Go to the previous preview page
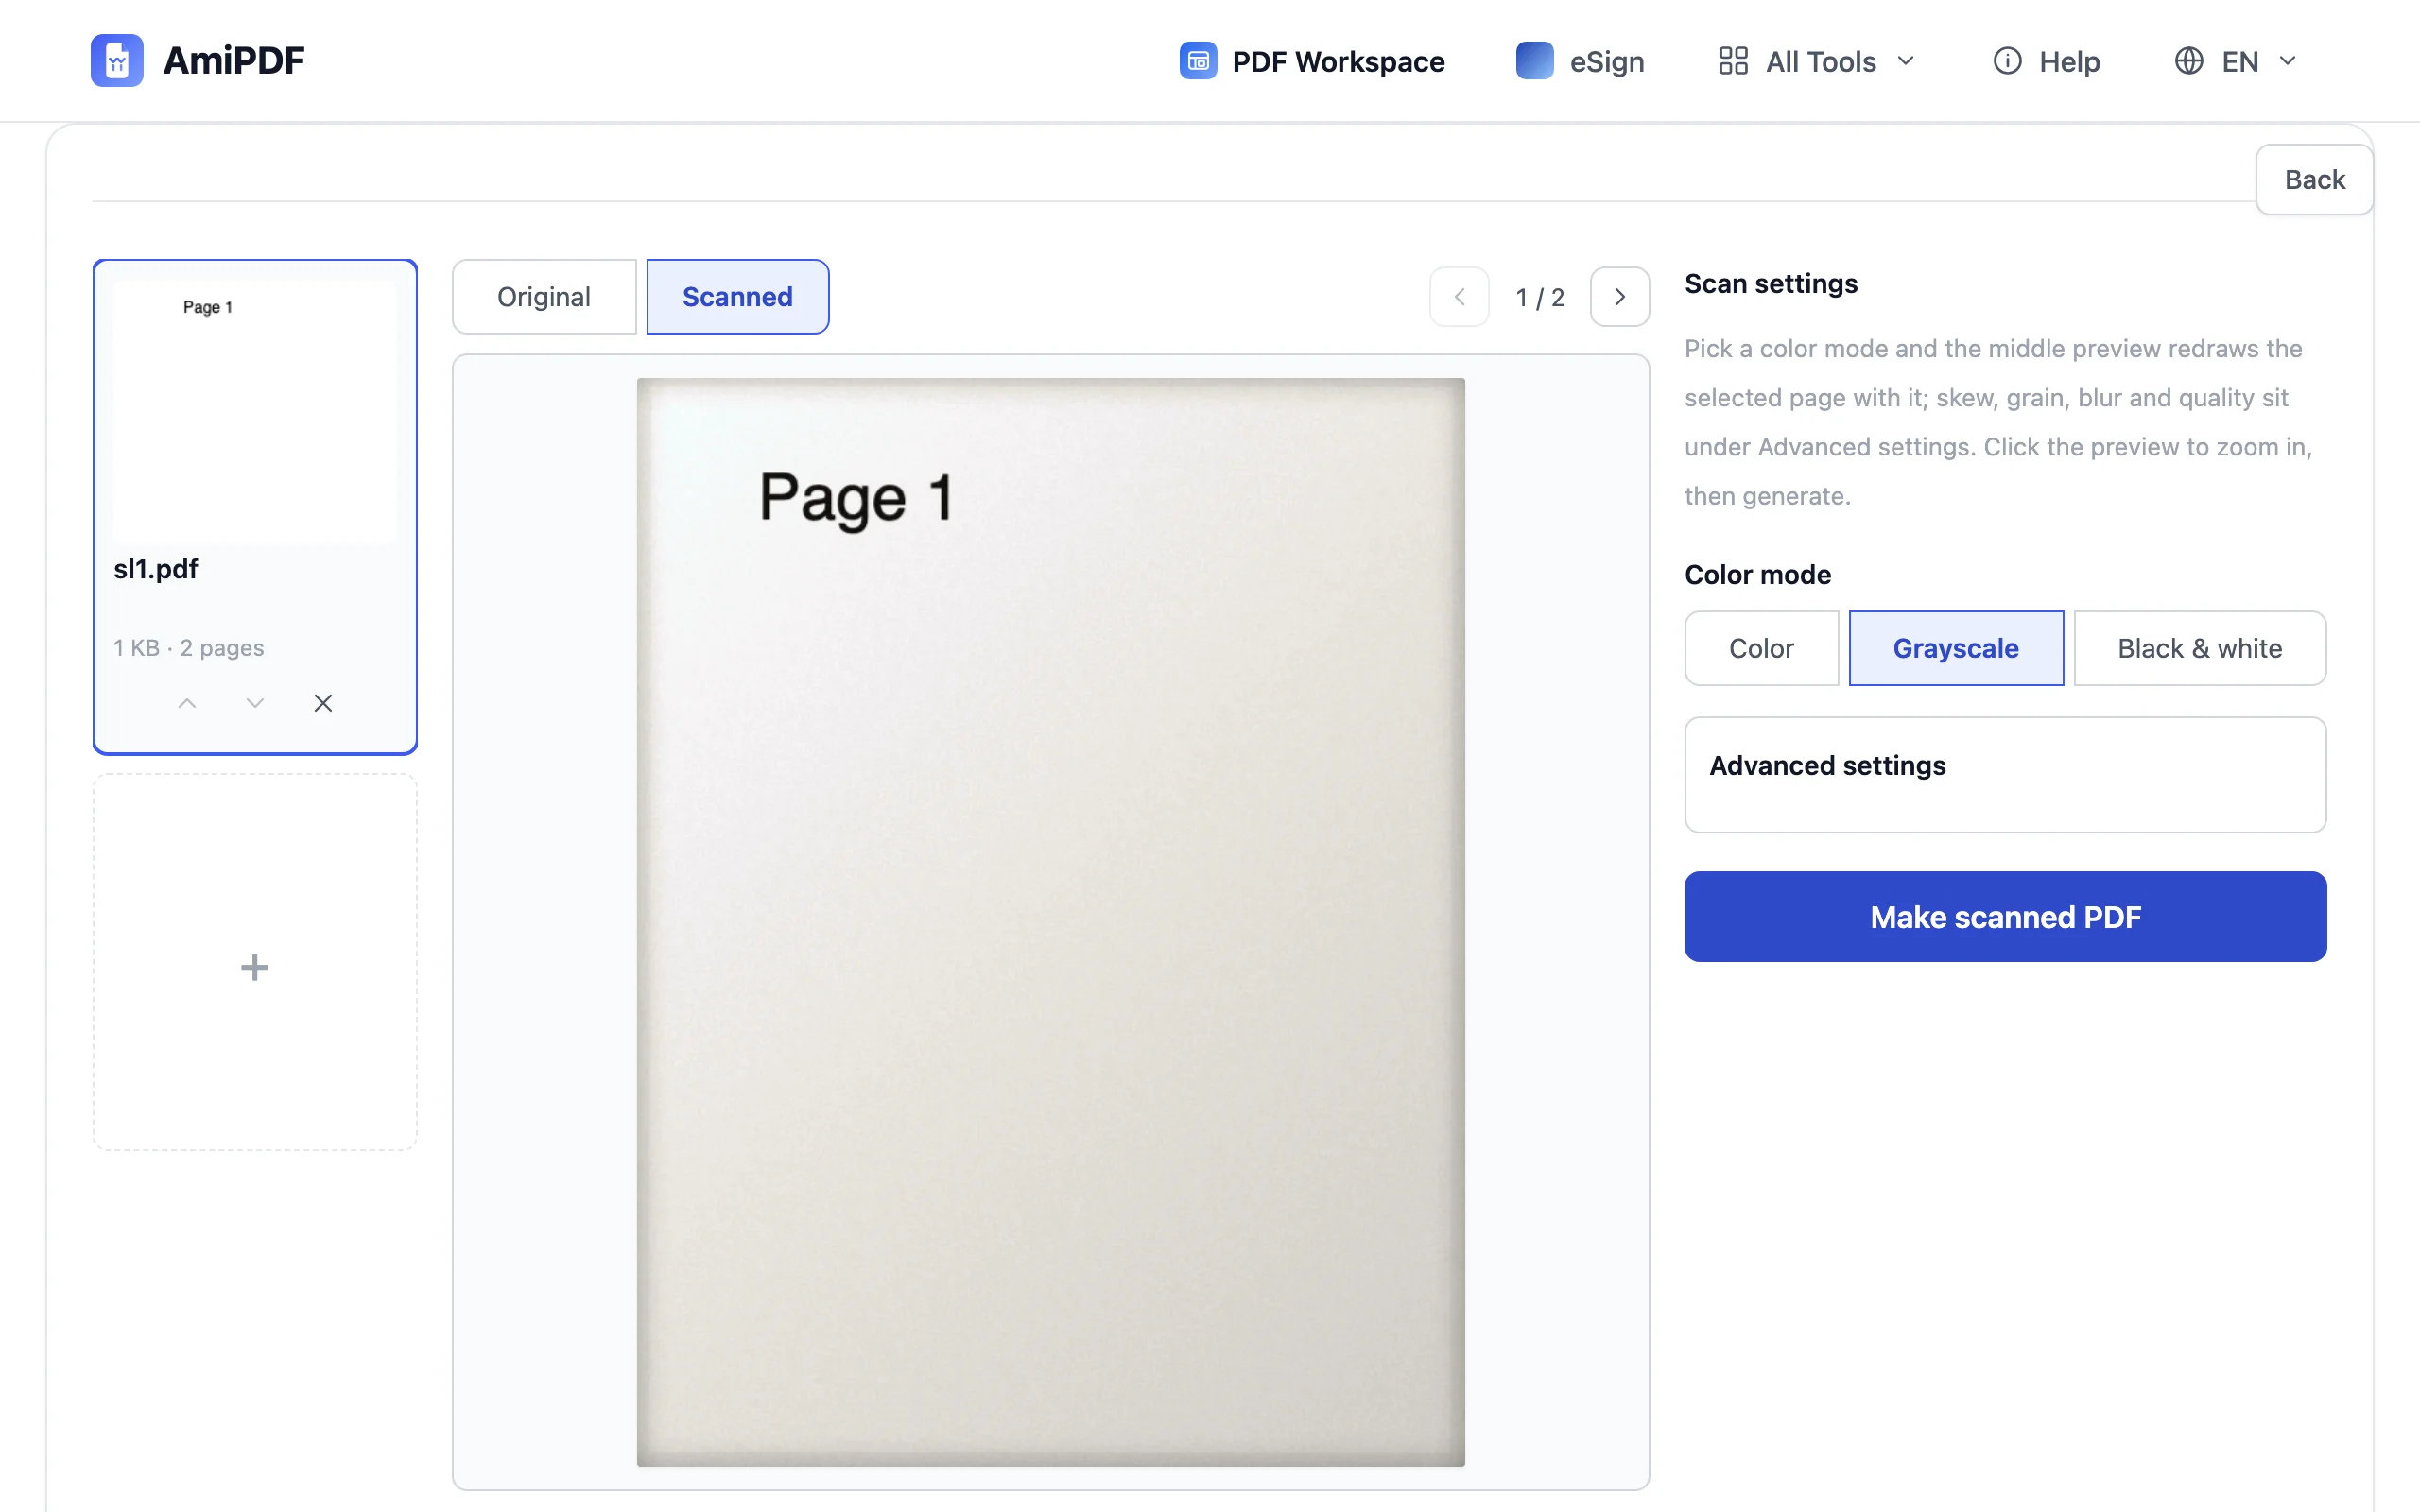Screen dimensions: 2420x1512 (x=1459, y=297)
